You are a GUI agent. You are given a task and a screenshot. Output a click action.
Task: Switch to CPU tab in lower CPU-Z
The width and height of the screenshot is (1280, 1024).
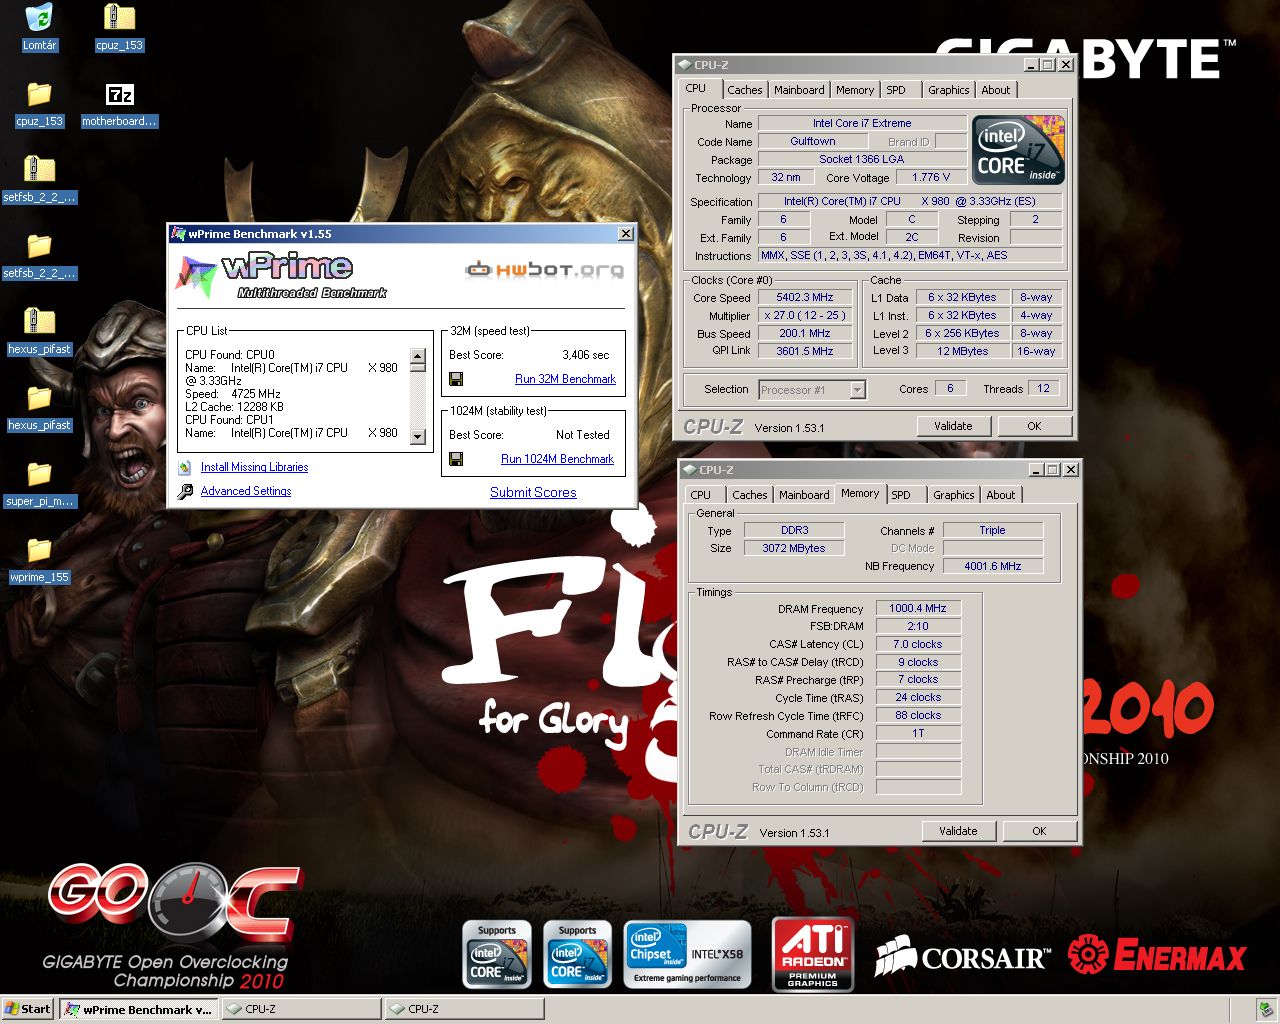coord(701,495)
